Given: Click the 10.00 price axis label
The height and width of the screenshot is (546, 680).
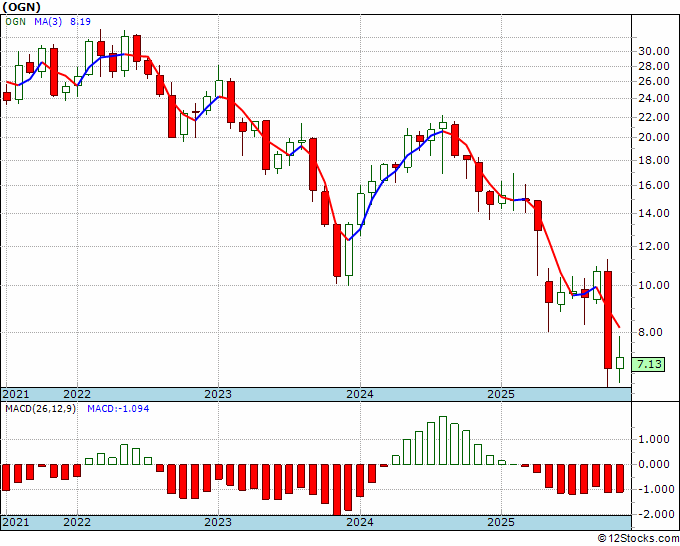Looking at the screenshot, I should point(654,285).
